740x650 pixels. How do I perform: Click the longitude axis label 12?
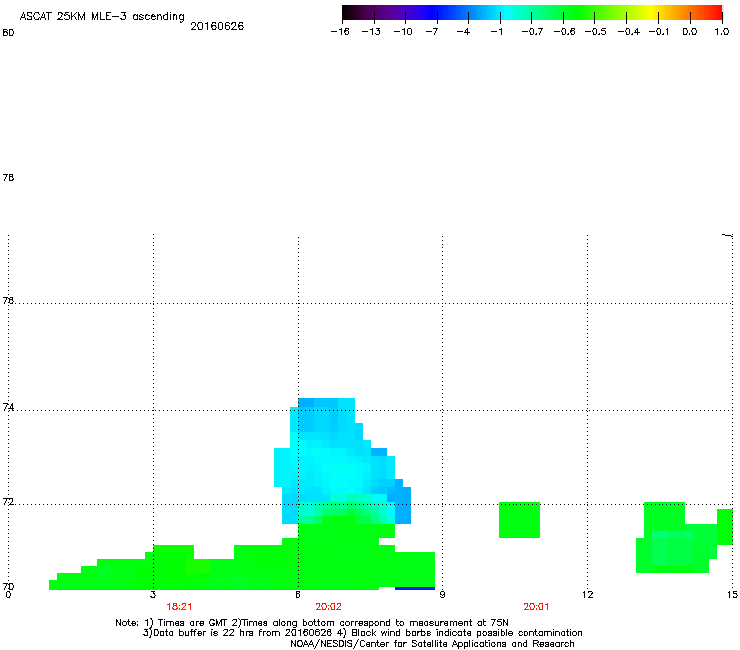(x=587, y=595)
